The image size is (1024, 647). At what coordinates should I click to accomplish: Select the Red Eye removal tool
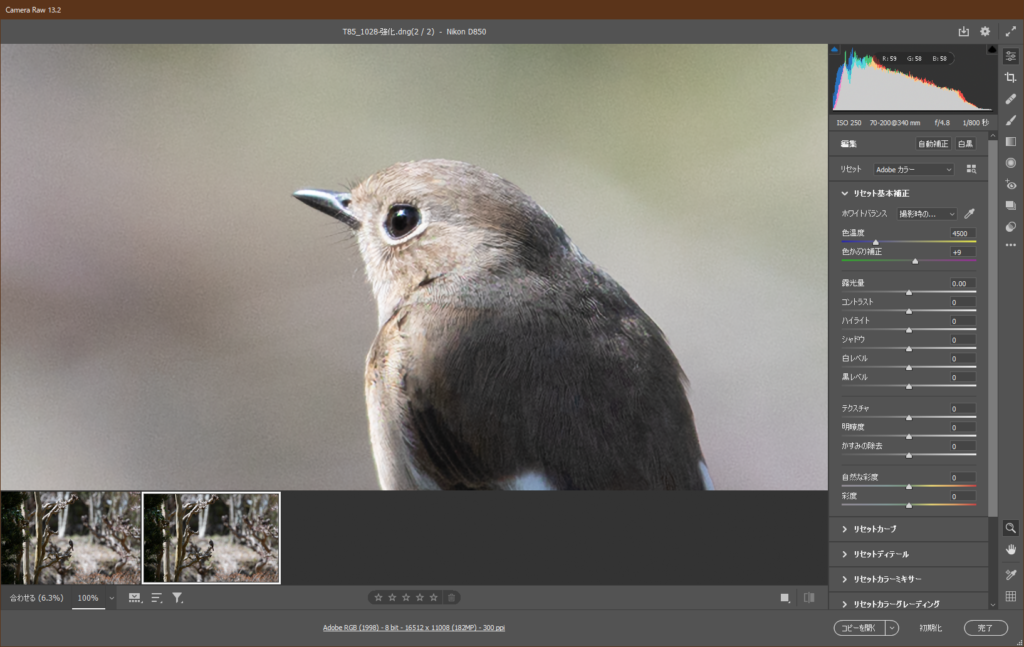(1010, 185)
